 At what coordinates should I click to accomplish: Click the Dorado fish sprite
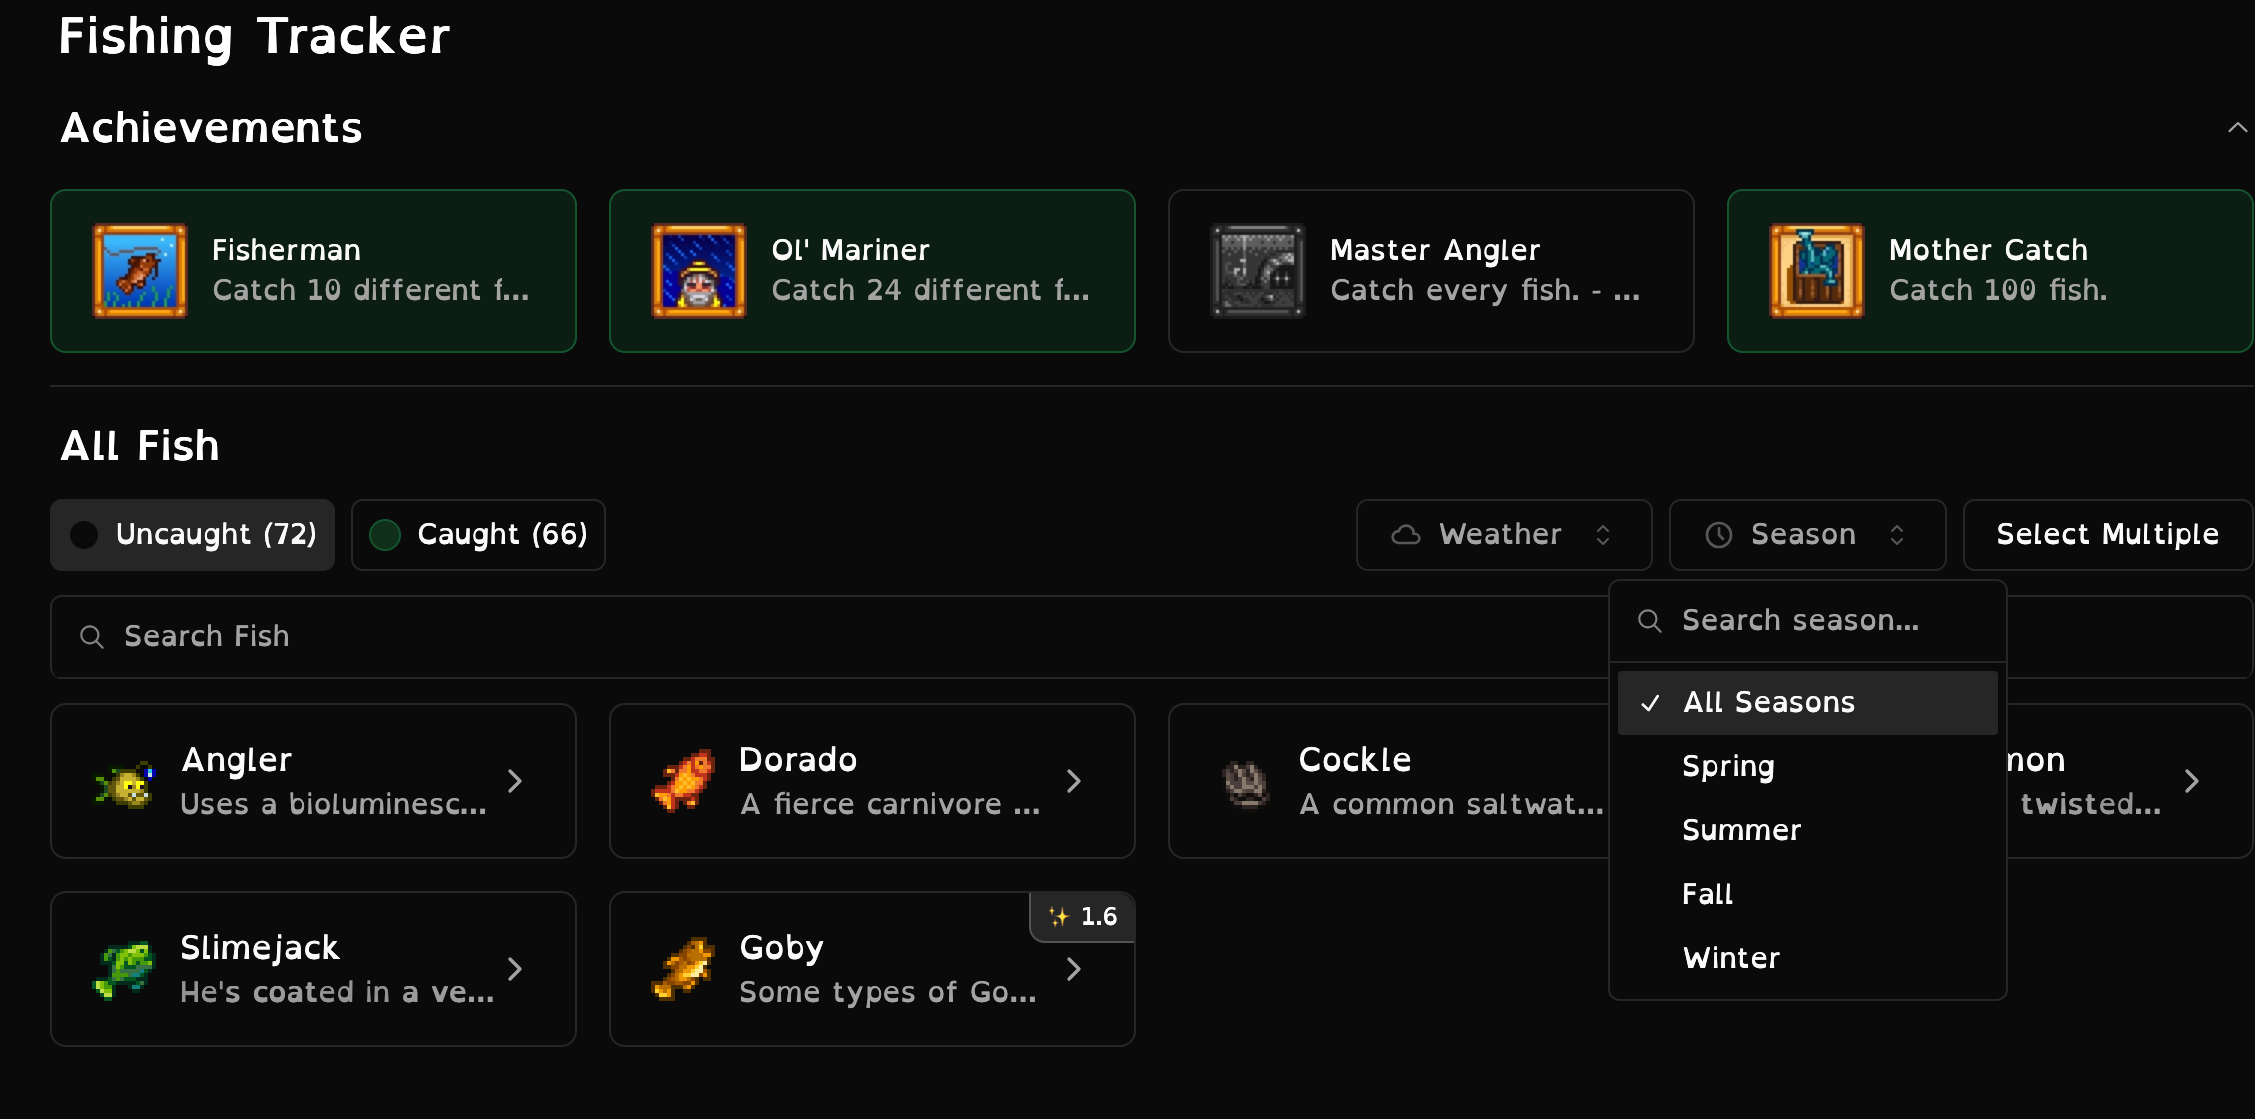click(684, 781)
